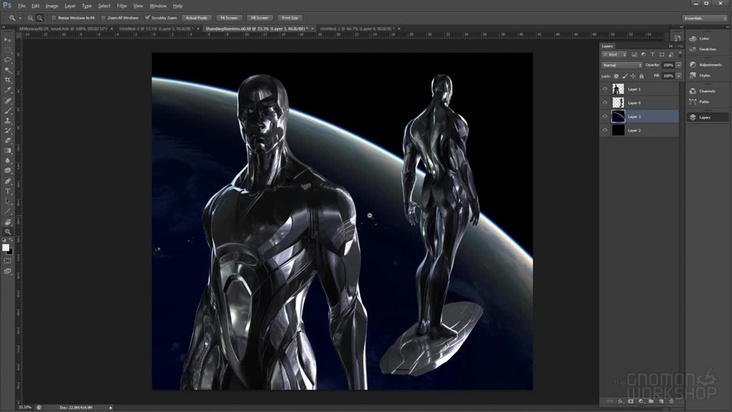The image size is (732, 412).
Task: Enable Resize Windows to Fit checkbox
Action: click(x=54, y=18)
